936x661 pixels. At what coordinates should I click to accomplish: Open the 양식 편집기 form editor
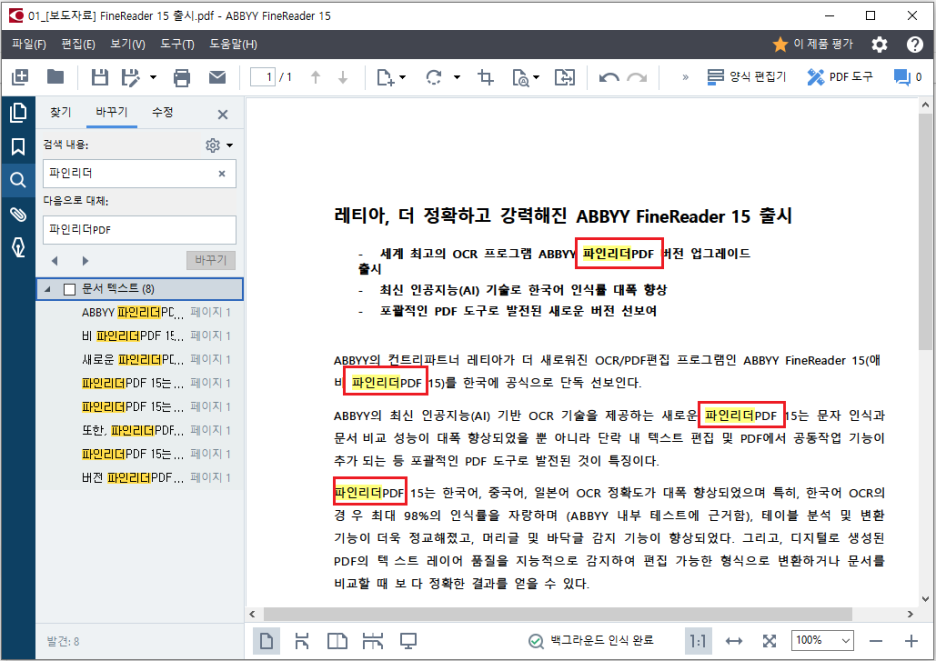coord(747,77)
